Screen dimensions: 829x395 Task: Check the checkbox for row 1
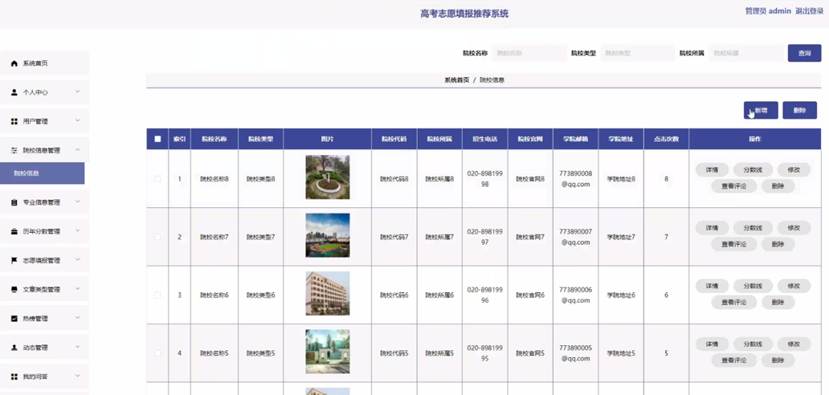(158, 179)
